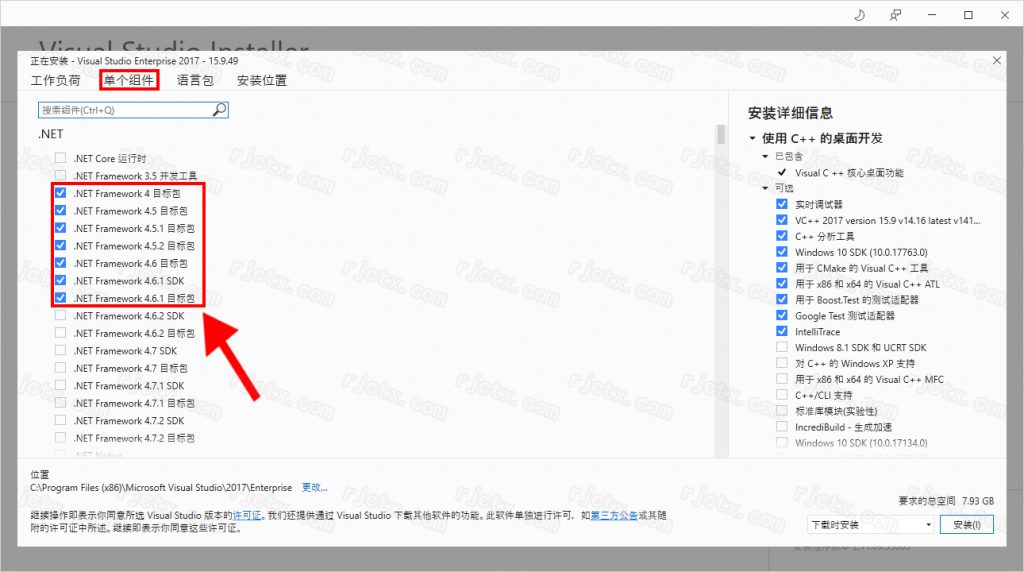This screenshot has height=572, width=1024.
Task: Uncheck .NET Framework 4.5.2 目标包
Action: (x=61, y=245)
